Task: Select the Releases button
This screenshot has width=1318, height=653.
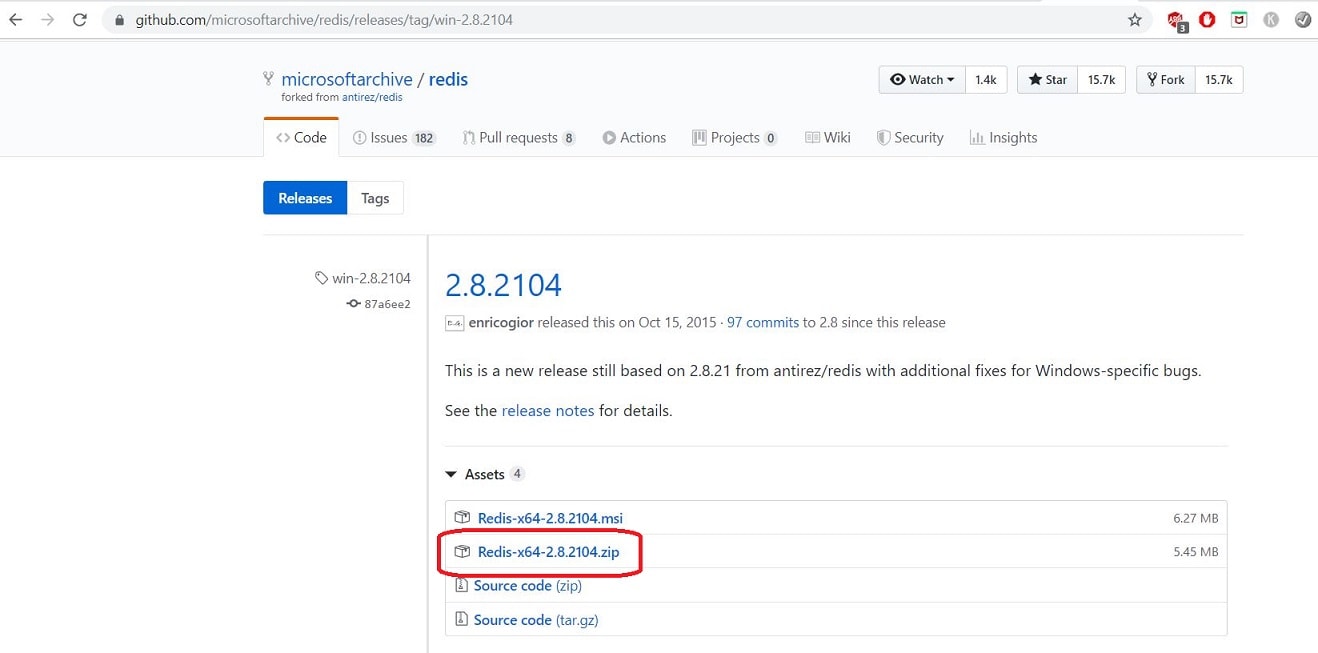Action: tap(305, 198)
